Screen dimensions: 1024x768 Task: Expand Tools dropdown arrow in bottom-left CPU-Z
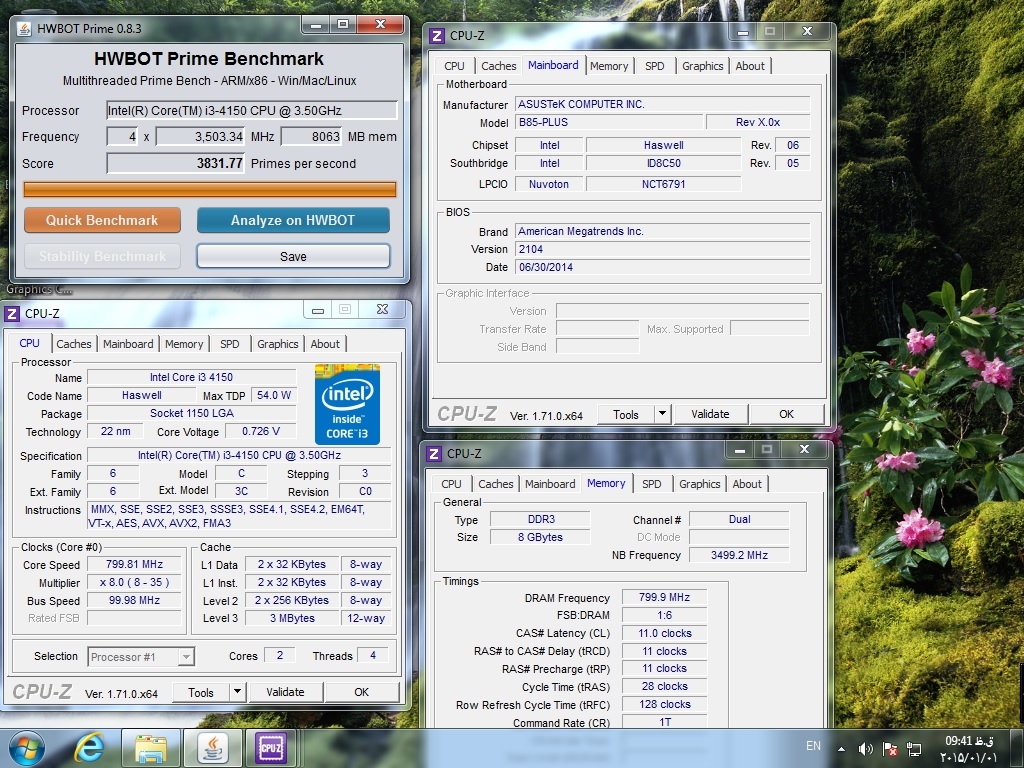(x=238, y=692)
